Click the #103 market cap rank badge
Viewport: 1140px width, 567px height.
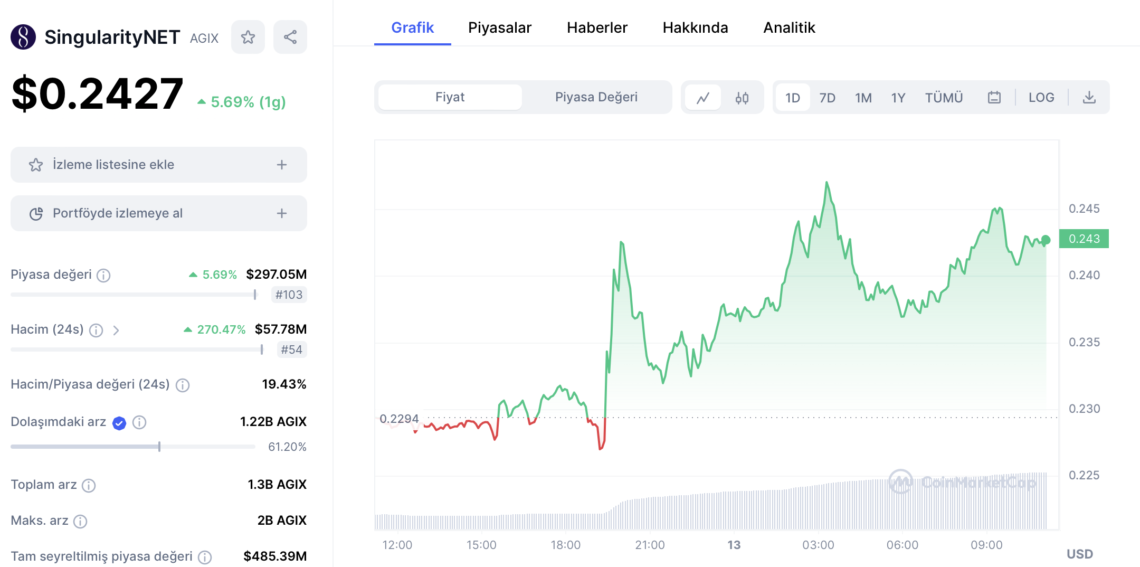point(289,295)
